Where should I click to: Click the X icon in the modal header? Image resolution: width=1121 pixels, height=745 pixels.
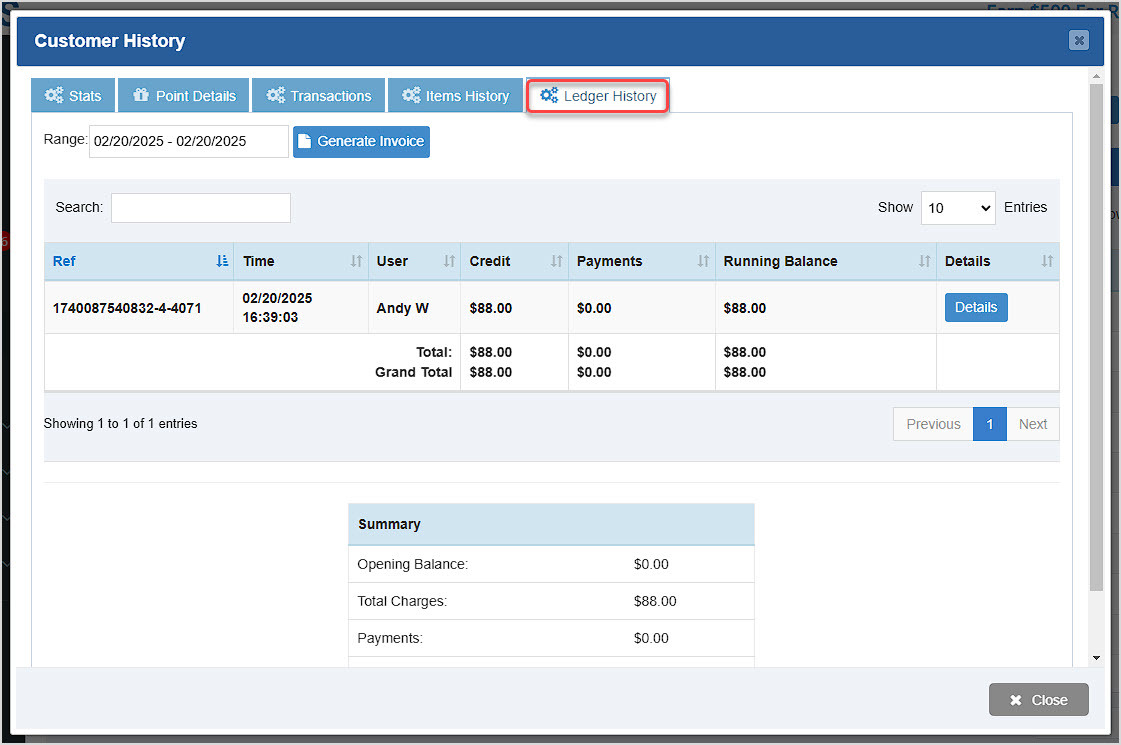click(1078, 40)
